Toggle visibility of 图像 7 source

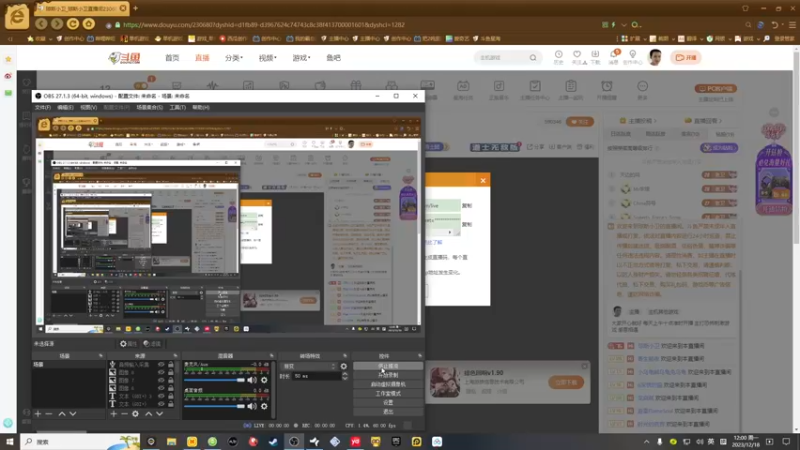pyautogui.click(x=161, y=380)
